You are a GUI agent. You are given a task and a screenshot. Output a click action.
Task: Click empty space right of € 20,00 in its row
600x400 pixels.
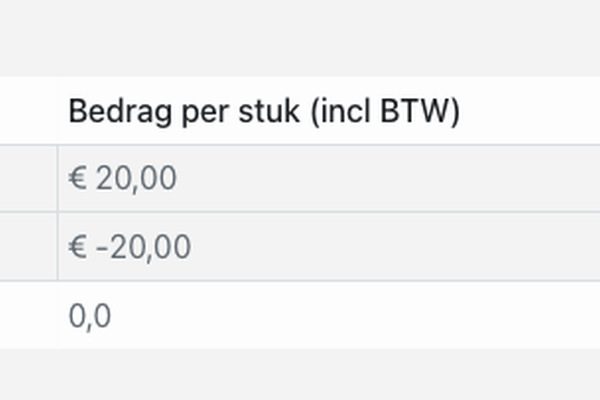point(400,179)
